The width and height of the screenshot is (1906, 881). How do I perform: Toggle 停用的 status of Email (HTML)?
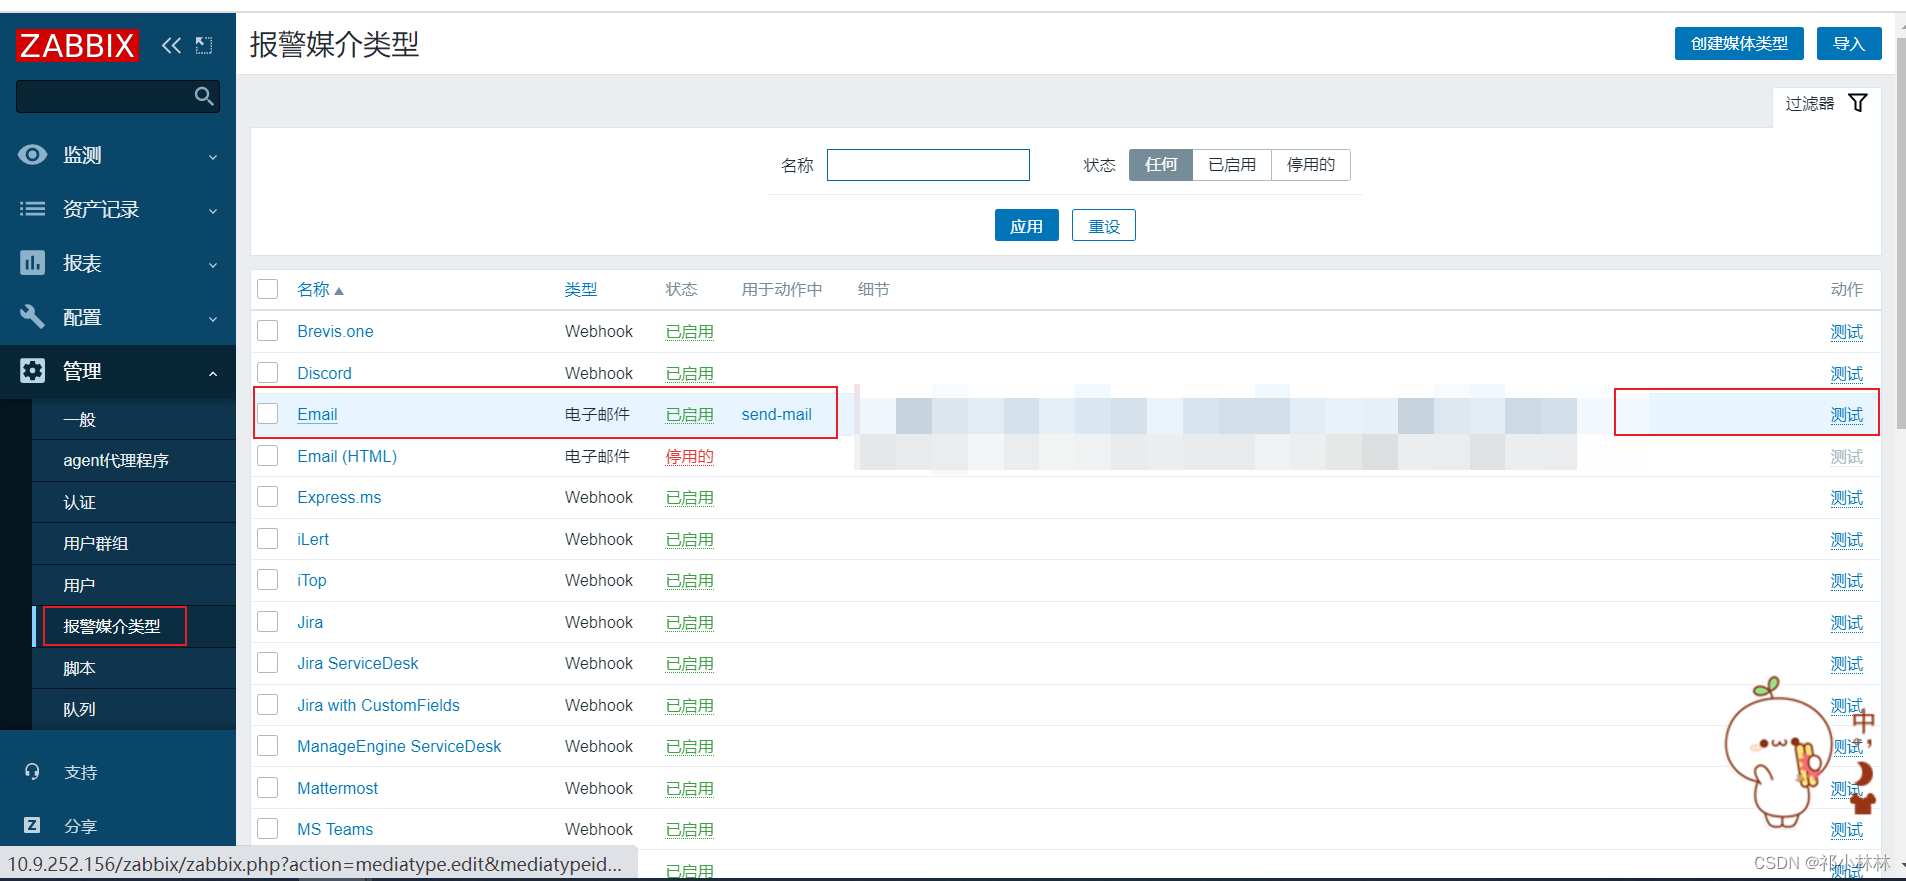[x=690, y=456]
